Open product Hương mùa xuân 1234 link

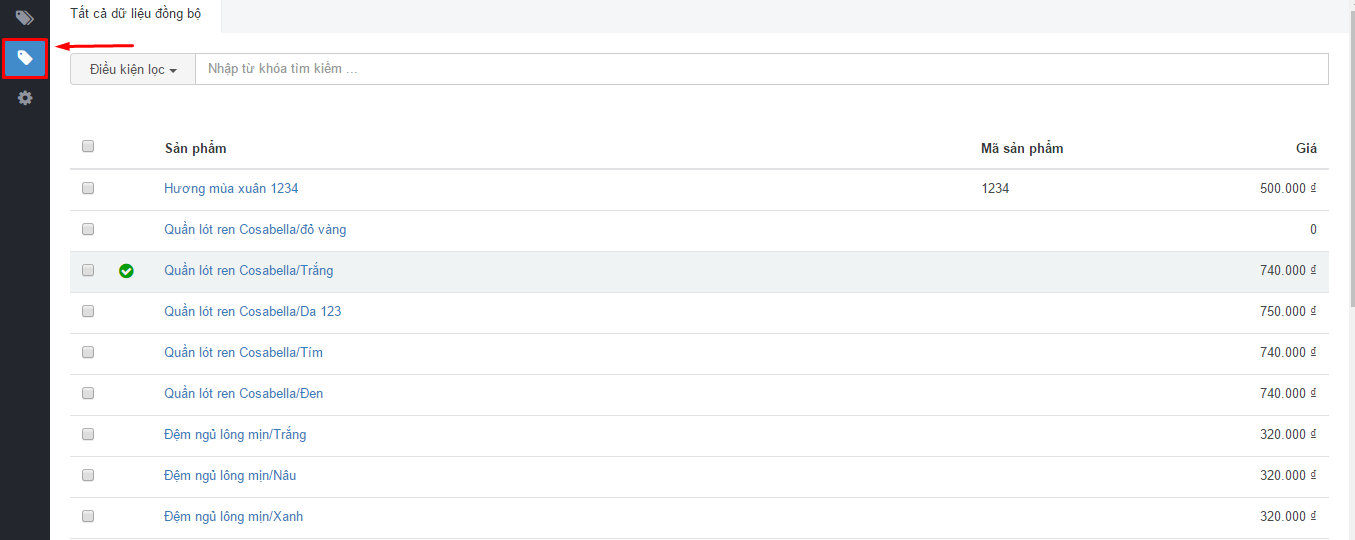click(231, 188)
